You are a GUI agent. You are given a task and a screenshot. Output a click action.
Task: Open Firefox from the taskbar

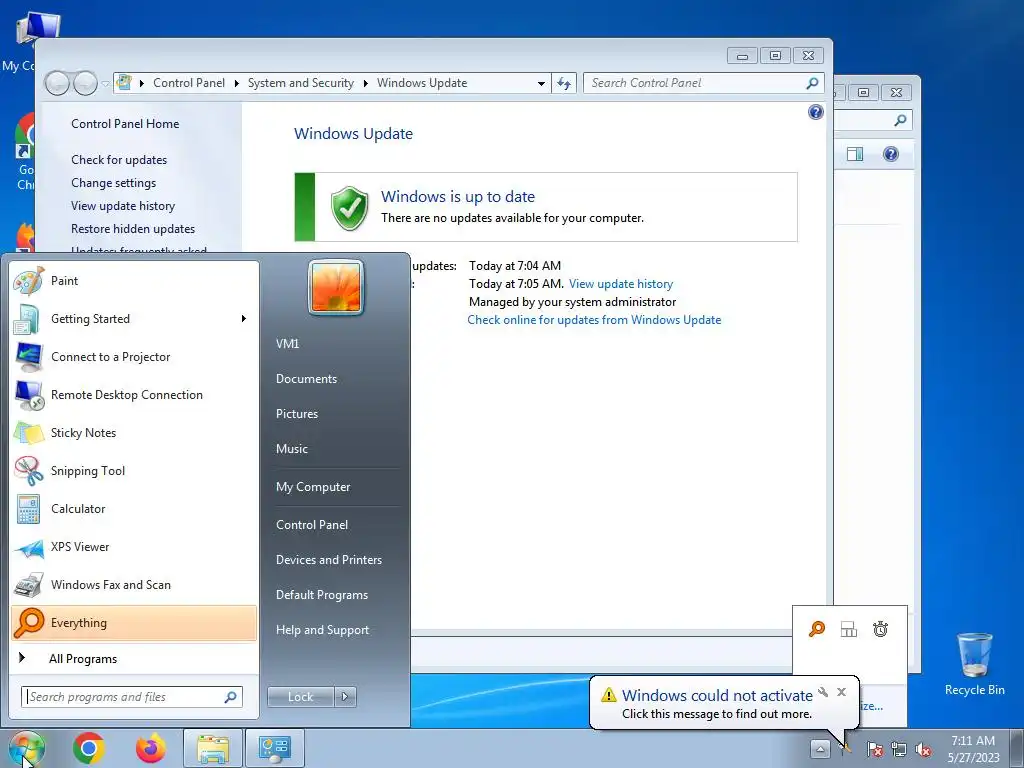(151, 748)
